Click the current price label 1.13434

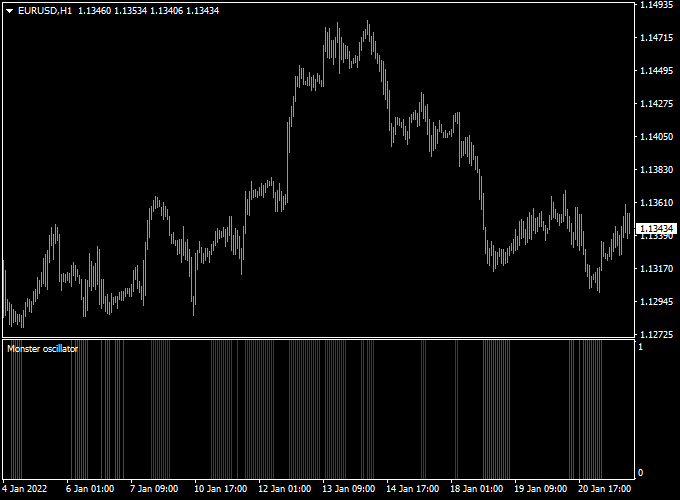657,229
